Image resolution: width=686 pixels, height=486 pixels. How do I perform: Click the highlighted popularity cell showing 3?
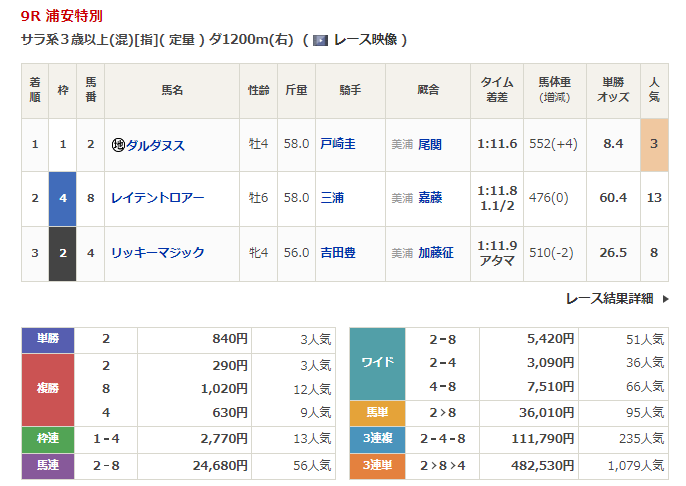coord(654,144)
